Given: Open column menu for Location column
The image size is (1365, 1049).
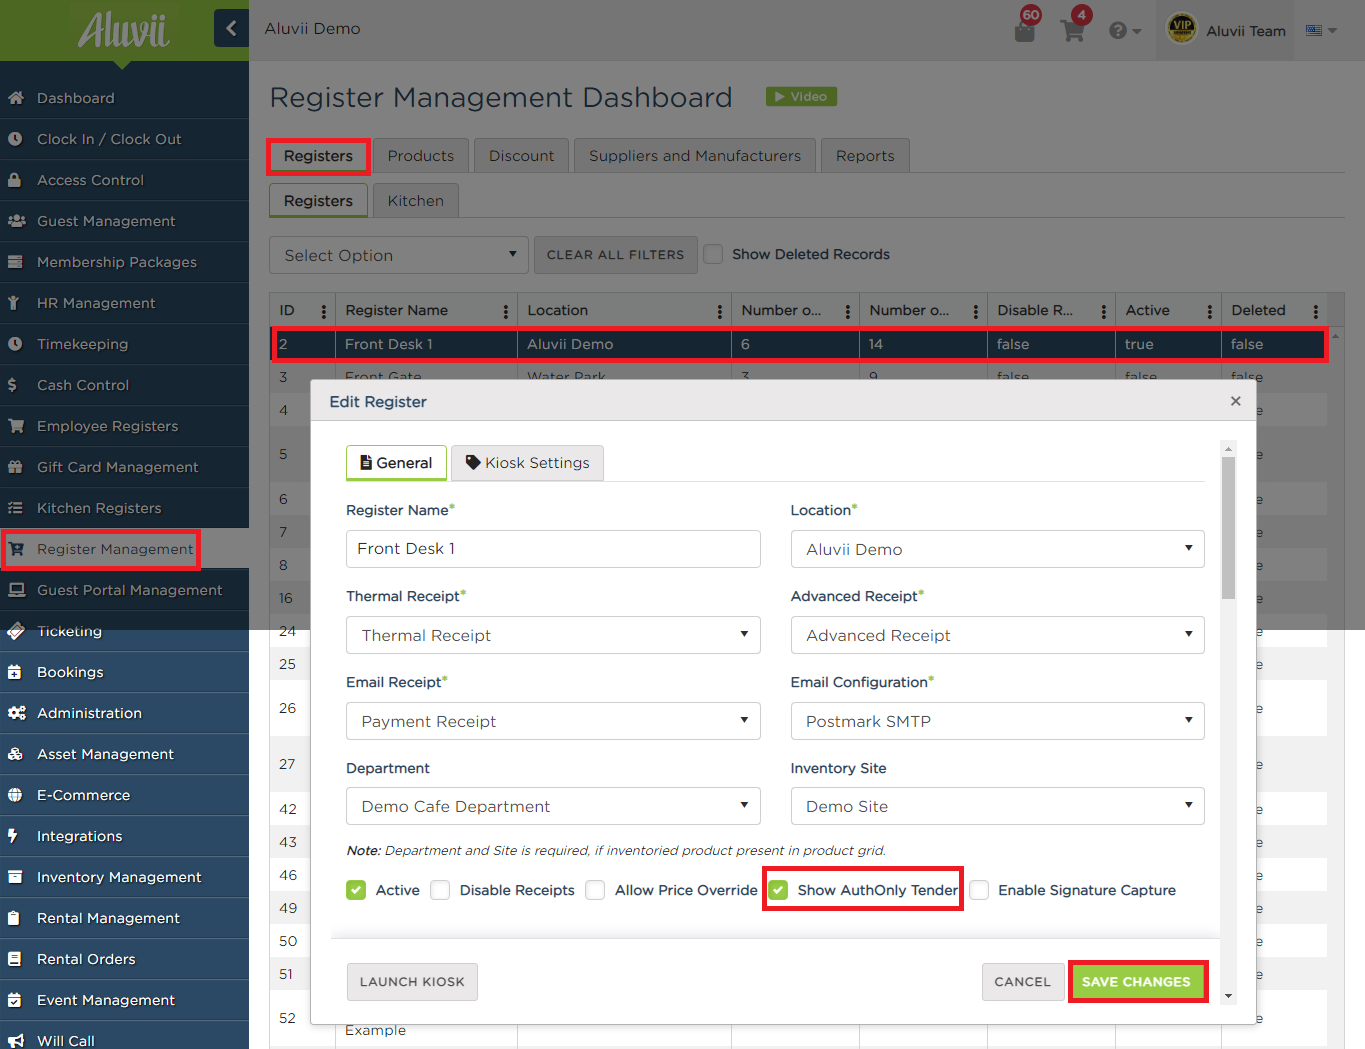Looking at the screenshot, I should pyautogui.click(x=720, y=311).
